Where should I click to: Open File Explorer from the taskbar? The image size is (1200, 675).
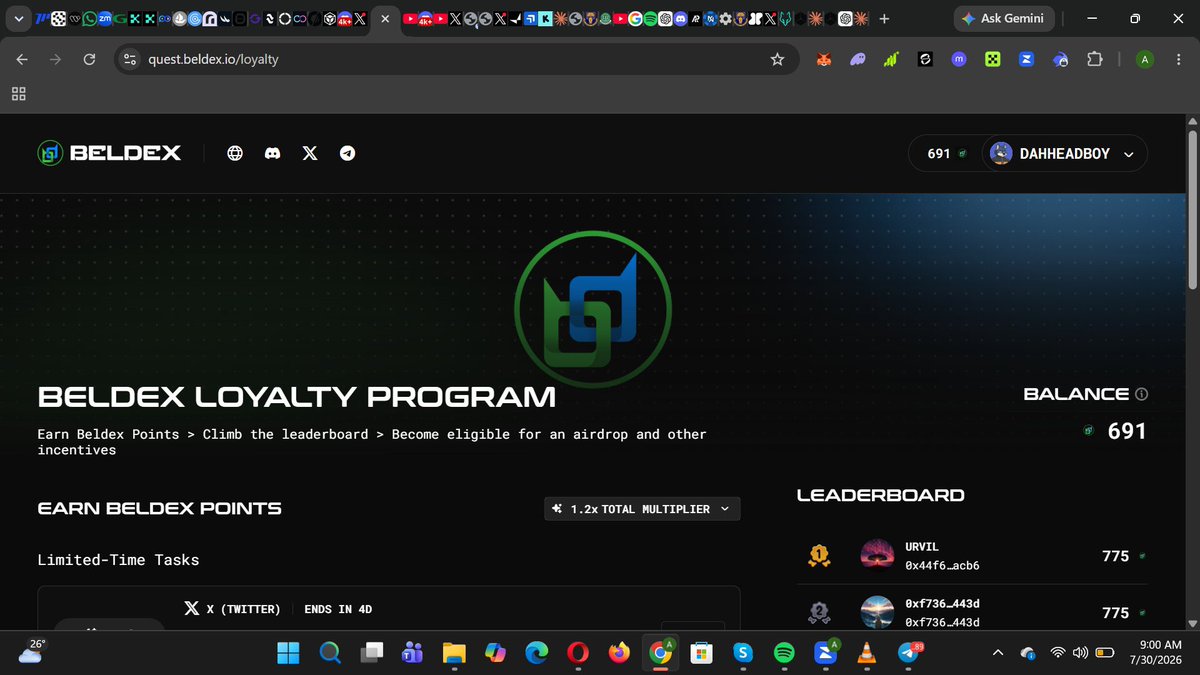(453, 653)
